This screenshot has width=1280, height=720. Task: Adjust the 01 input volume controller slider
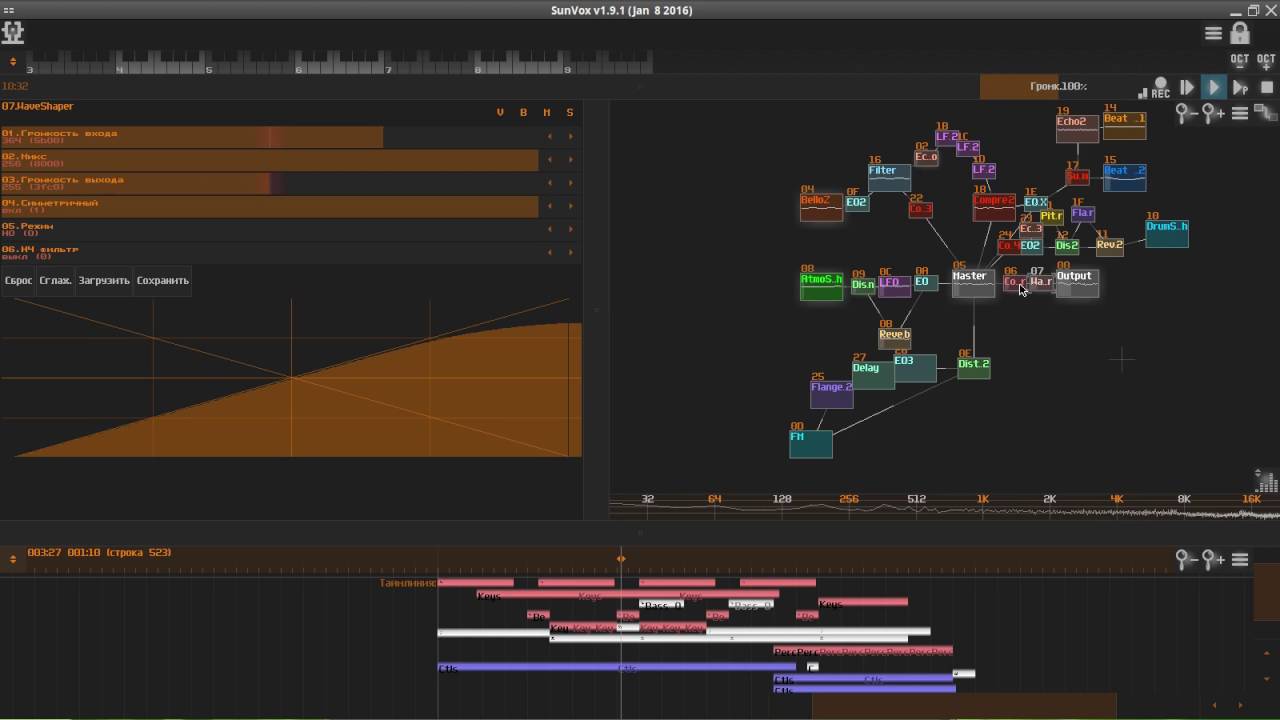[x=270, y=137]
